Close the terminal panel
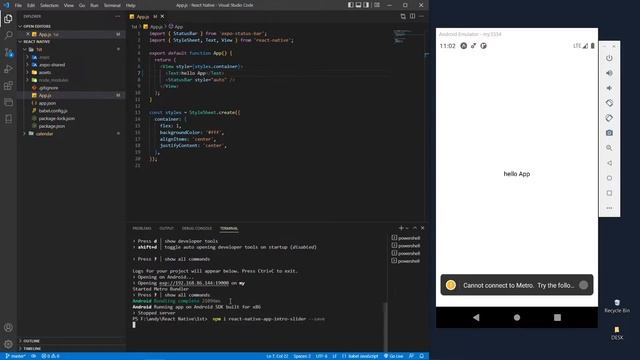Viewport: 640px width, 360px height. click(422, 228)
